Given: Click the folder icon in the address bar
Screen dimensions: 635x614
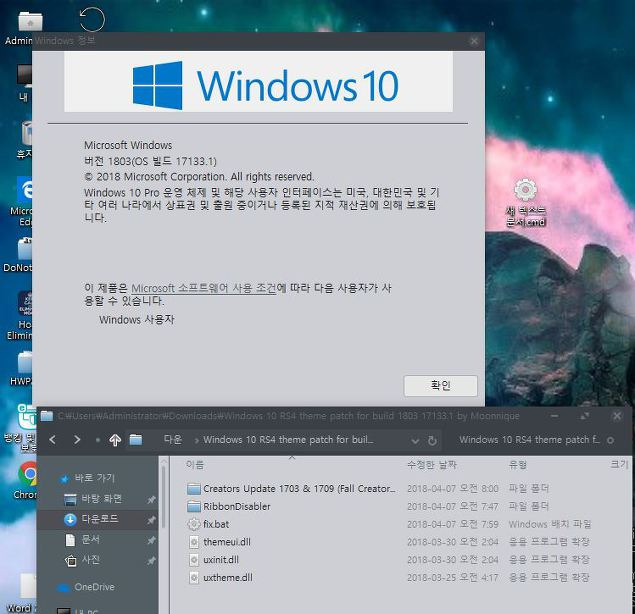Looking at the screenshot, I should (x=136, y=439).
